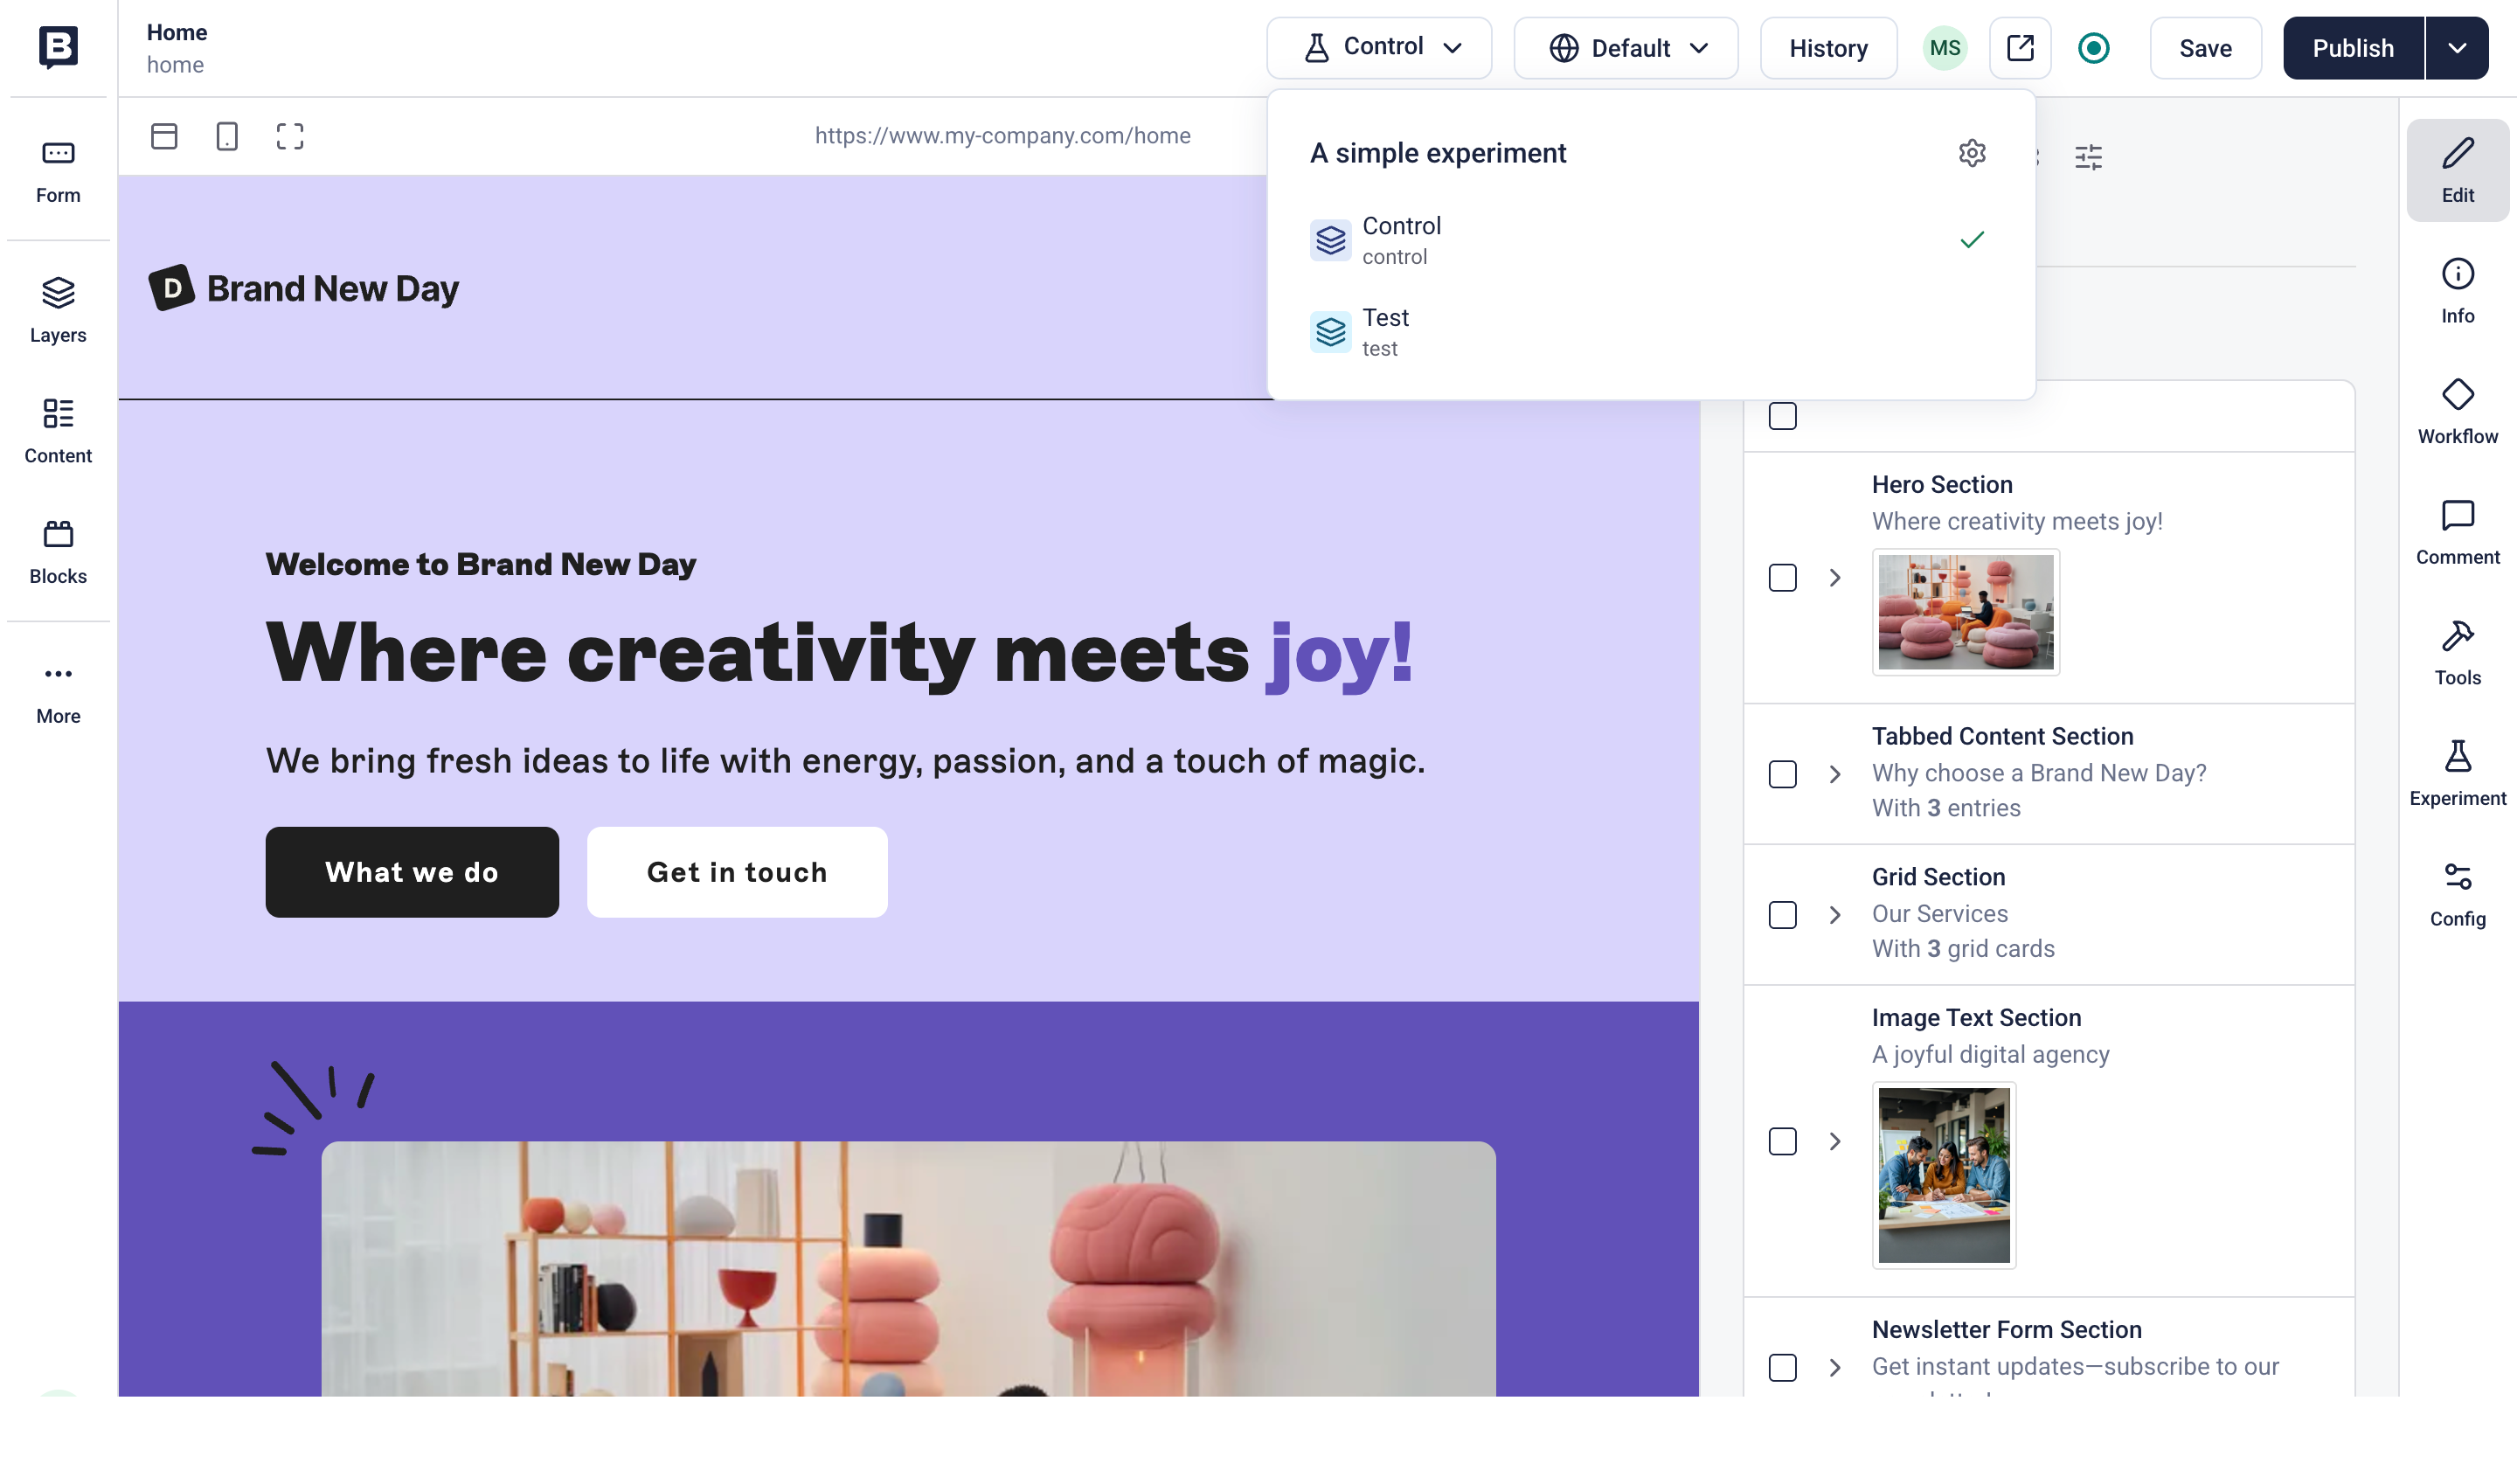Click the History button
The image size is (2517, 1484).
click(x=1827, y=48)
